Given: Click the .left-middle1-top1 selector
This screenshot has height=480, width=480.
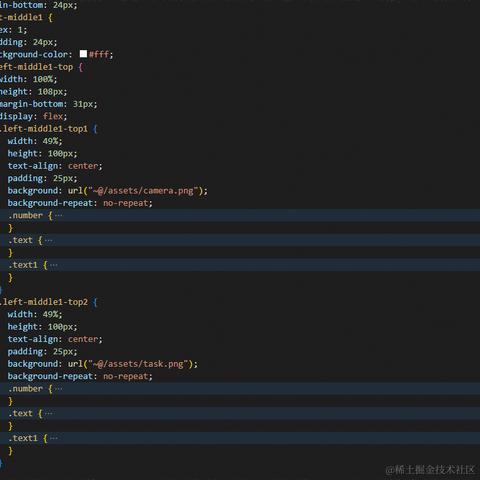Looking at the screenshot, I should coord(44,129).
